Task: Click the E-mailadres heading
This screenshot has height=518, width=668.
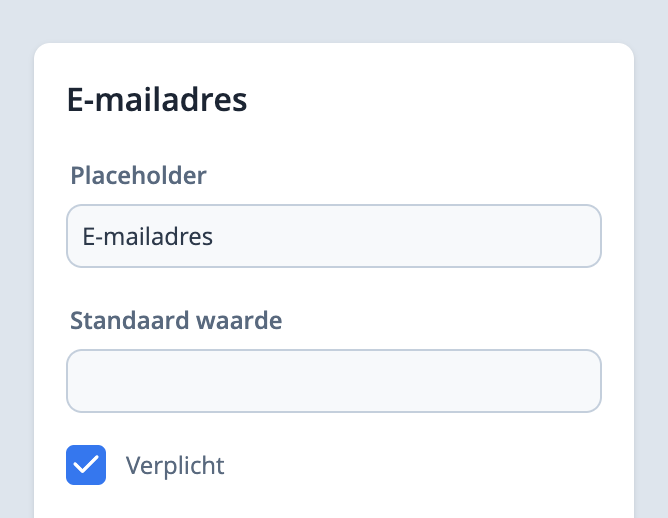Action: tap(157, 100)
